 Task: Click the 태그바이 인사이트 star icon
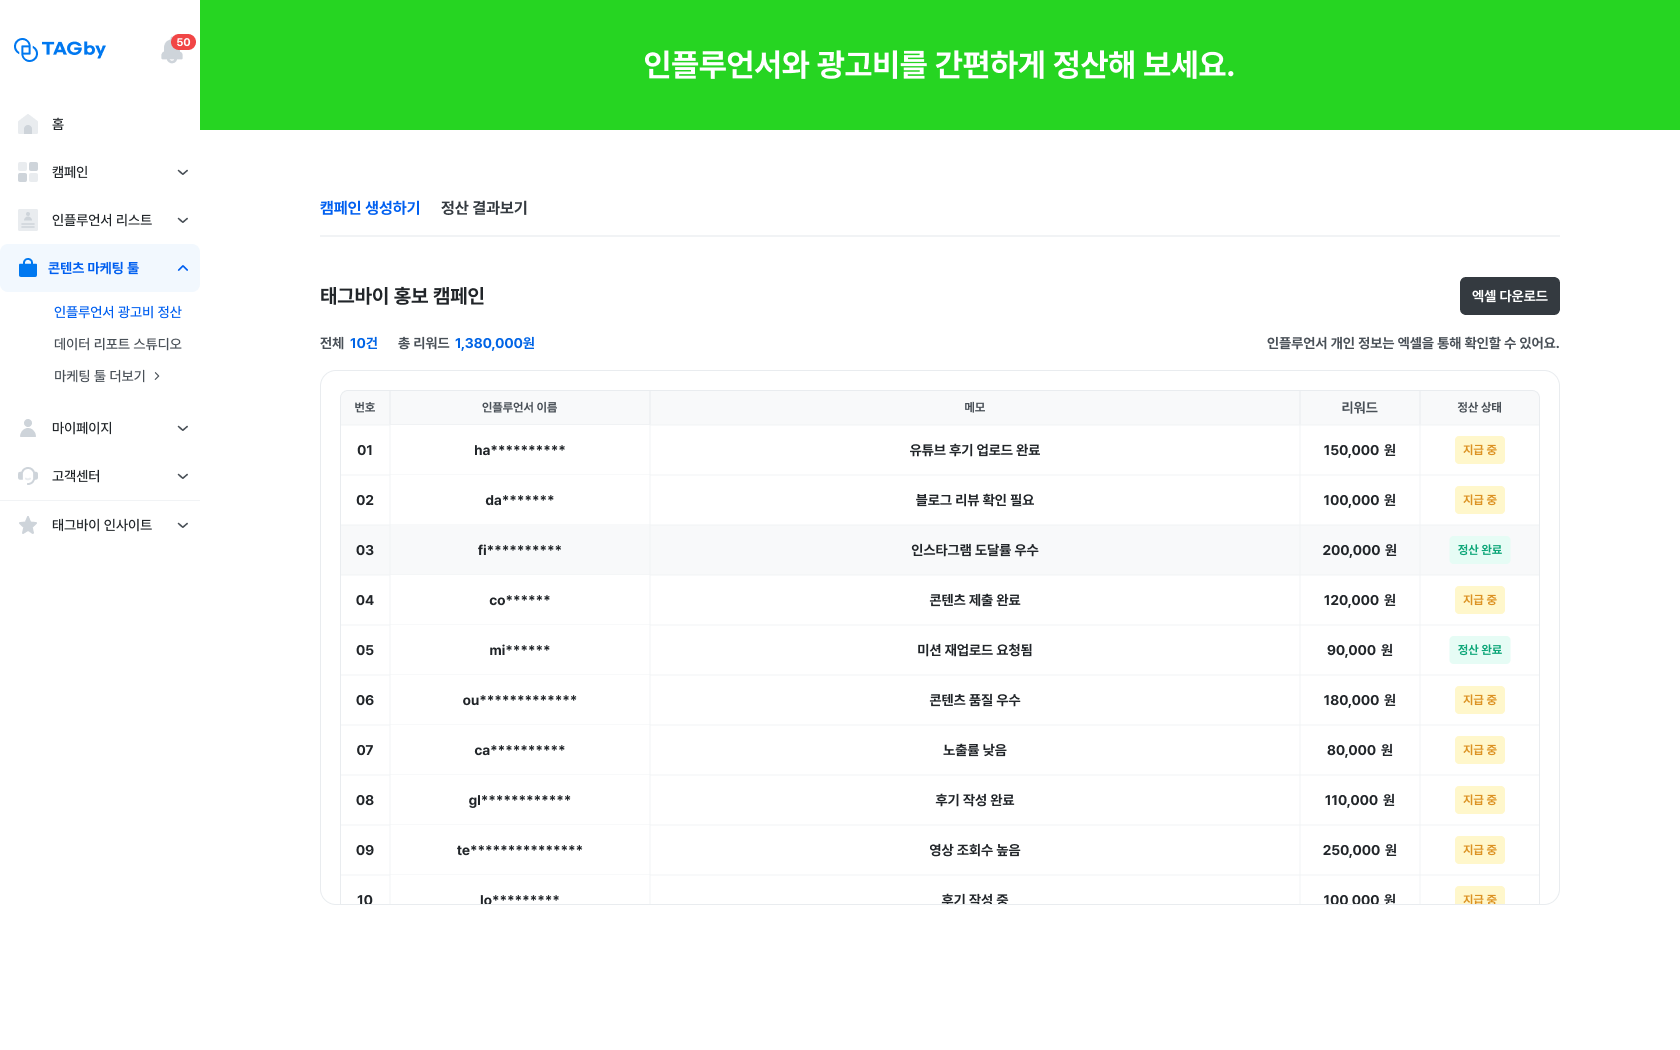(28, 525)
